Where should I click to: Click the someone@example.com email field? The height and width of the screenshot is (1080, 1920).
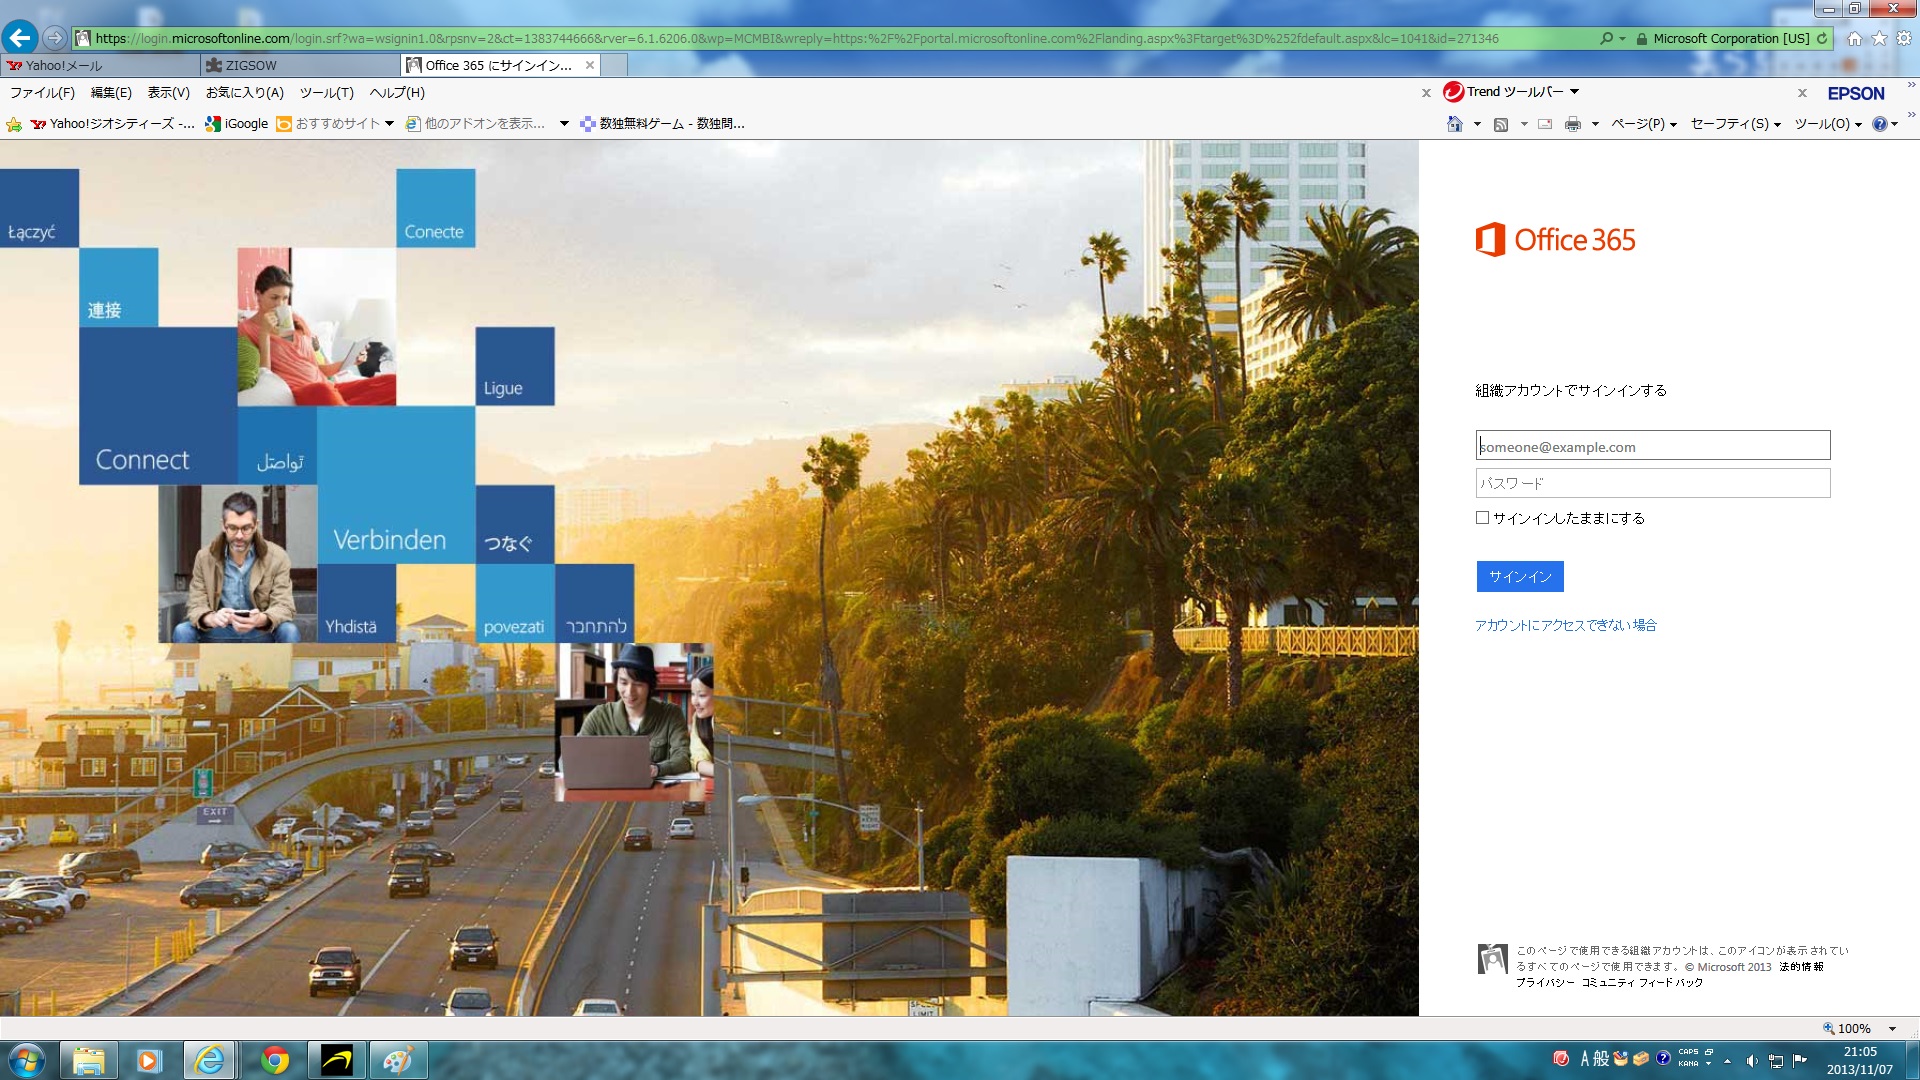point(1652,446)
